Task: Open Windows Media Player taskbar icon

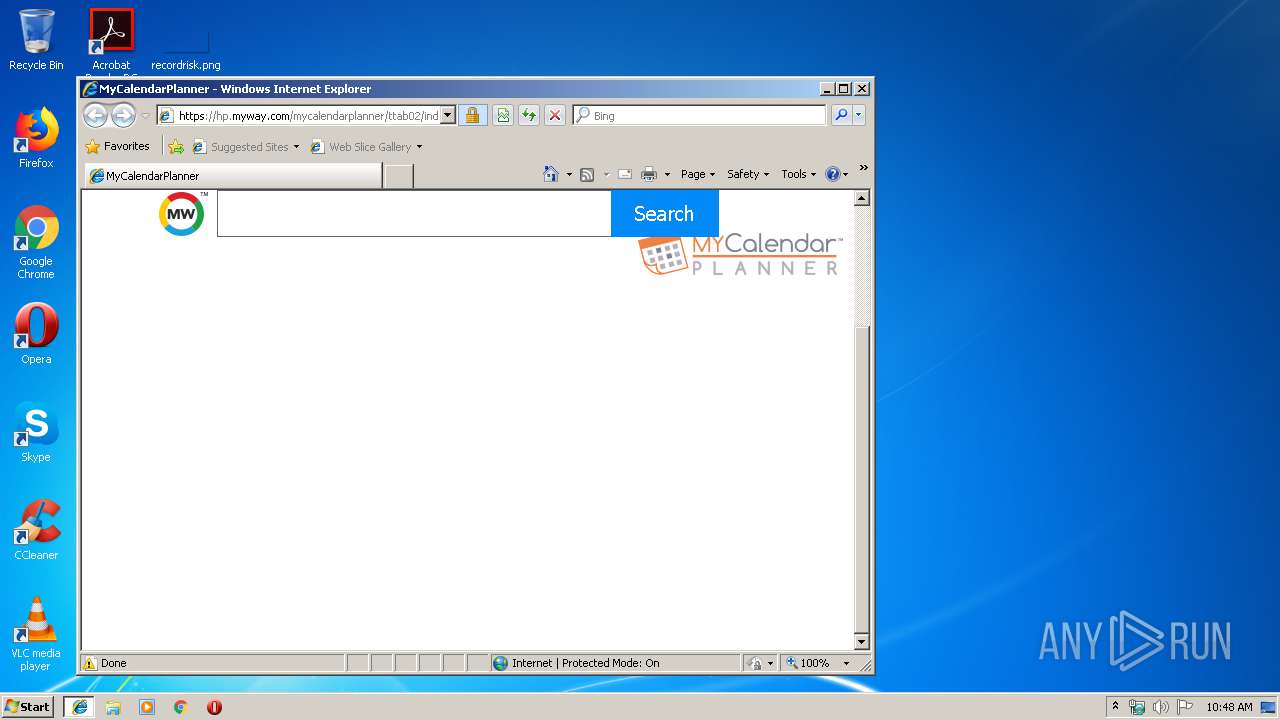Action: (147, 707)
